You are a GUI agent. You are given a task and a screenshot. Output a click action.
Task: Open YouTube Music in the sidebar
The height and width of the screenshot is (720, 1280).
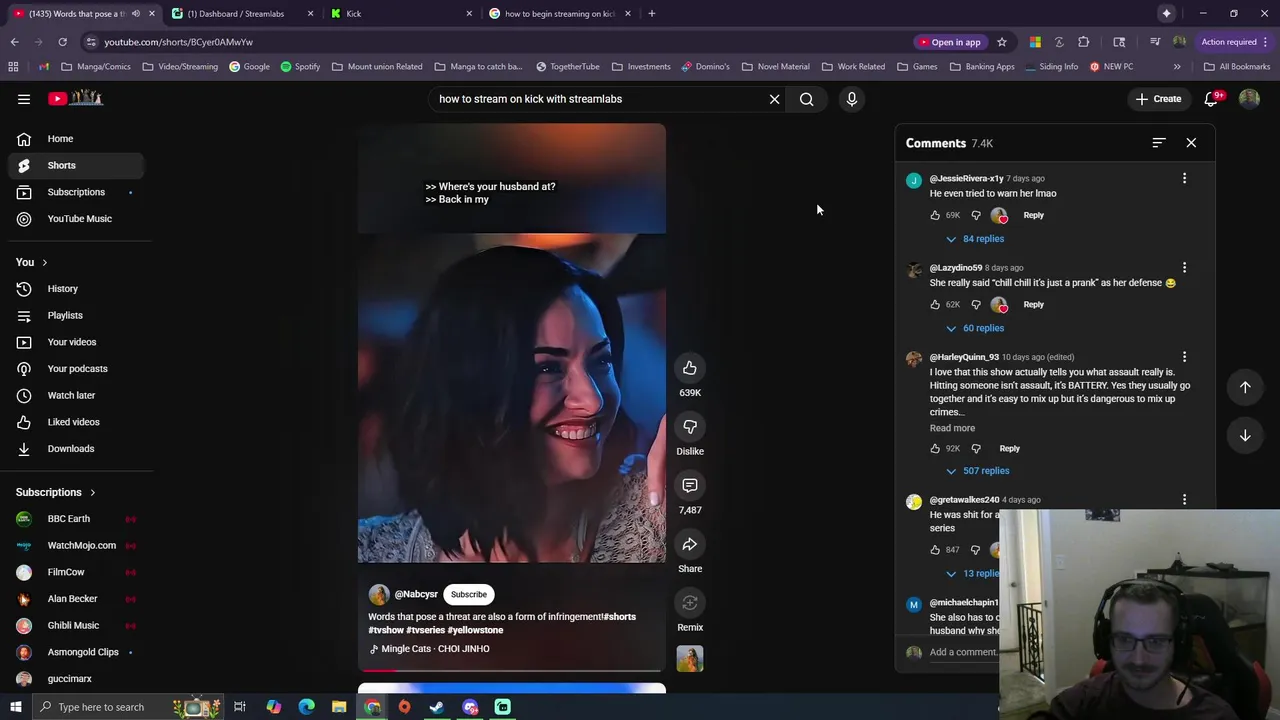pyautogui.click(x=76, y=219)
